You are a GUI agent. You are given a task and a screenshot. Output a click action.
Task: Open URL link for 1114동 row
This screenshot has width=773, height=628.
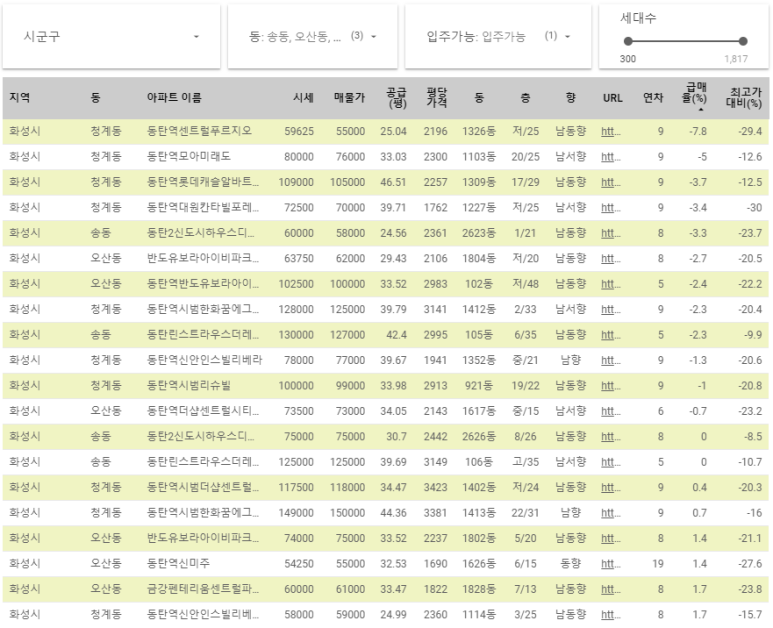click(x=611, y=615)
